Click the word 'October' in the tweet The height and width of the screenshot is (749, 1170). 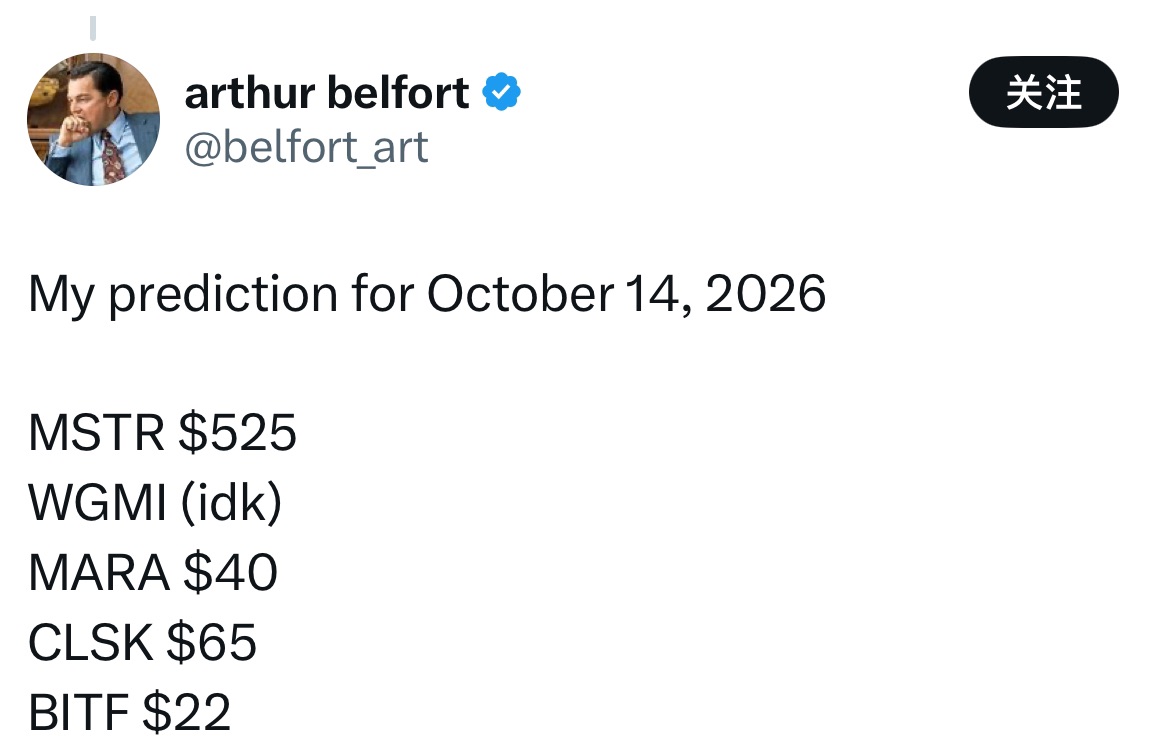[x=520, y=293]
